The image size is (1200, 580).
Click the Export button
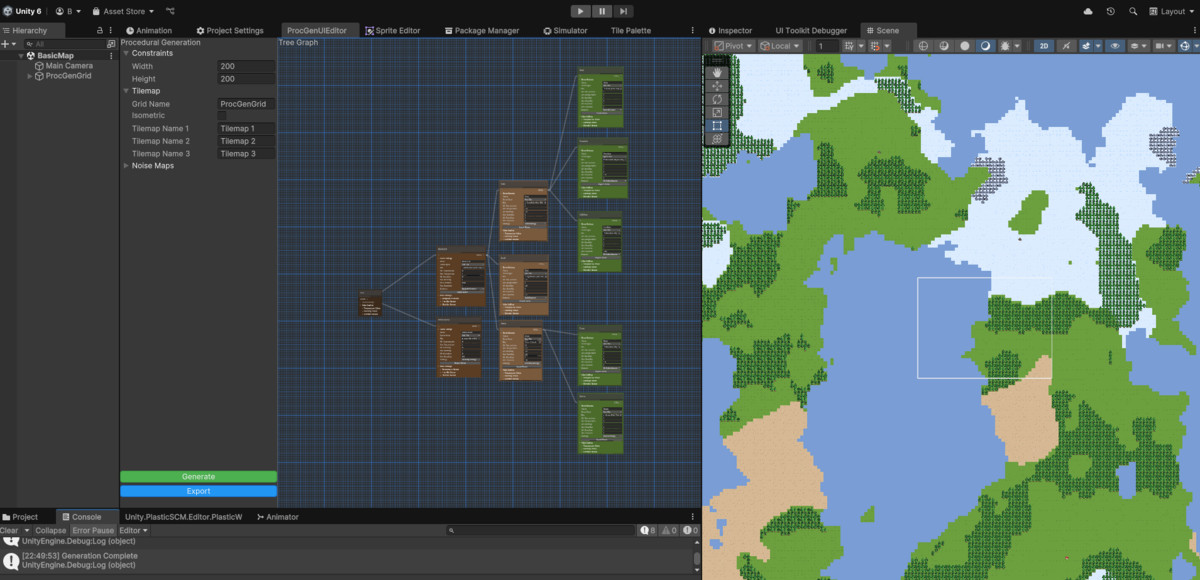point(199,491)
